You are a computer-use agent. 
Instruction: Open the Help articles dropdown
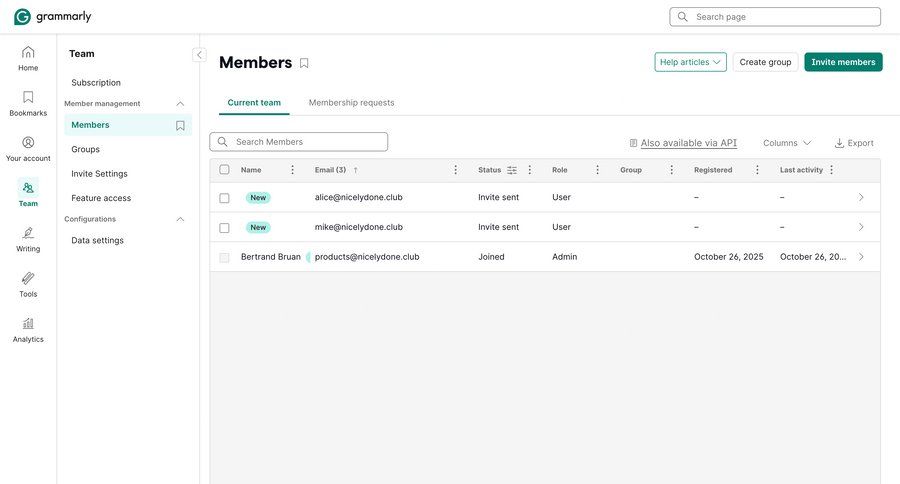click(690, 62)
